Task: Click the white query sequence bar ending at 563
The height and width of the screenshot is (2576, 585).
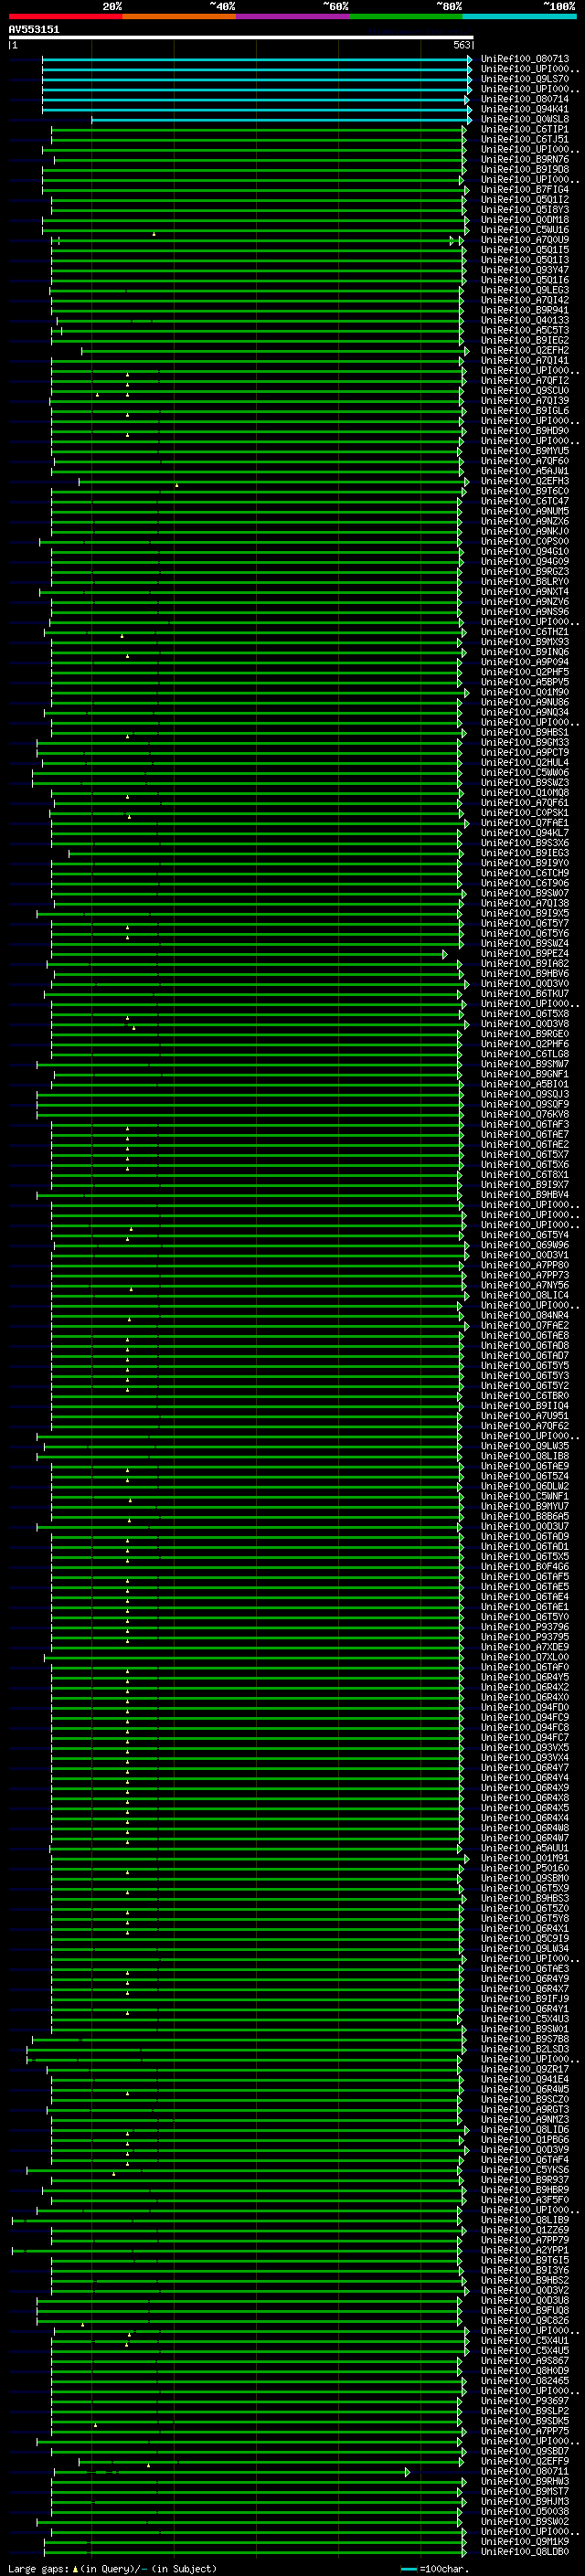Action: (x=241, y=37)
